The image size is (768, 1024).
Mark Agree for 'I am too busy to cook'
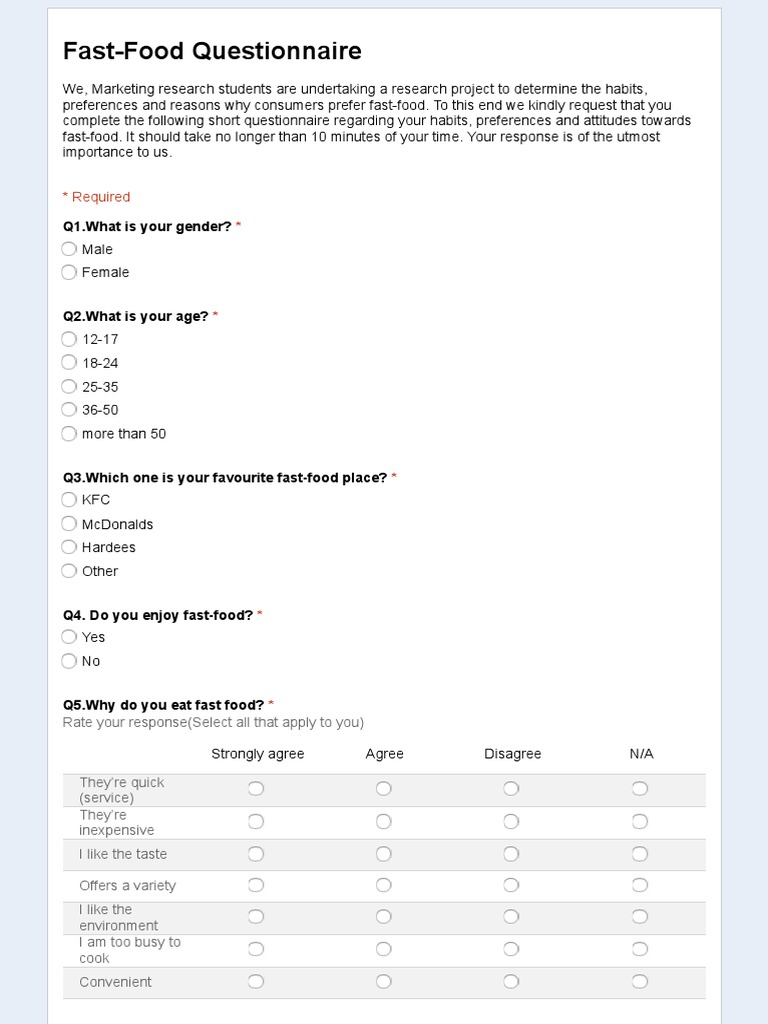(x=384, y=949)
